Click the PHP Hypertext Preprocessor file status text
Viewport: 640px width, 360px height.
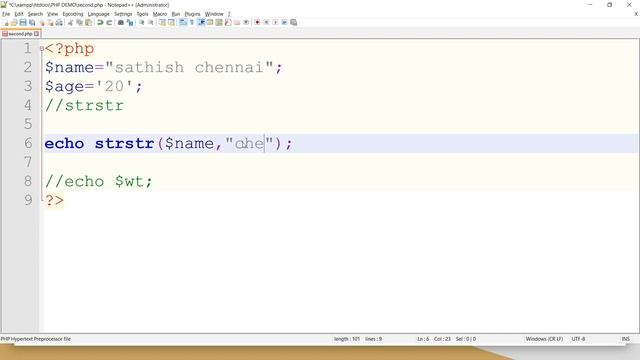coord(36,339)
